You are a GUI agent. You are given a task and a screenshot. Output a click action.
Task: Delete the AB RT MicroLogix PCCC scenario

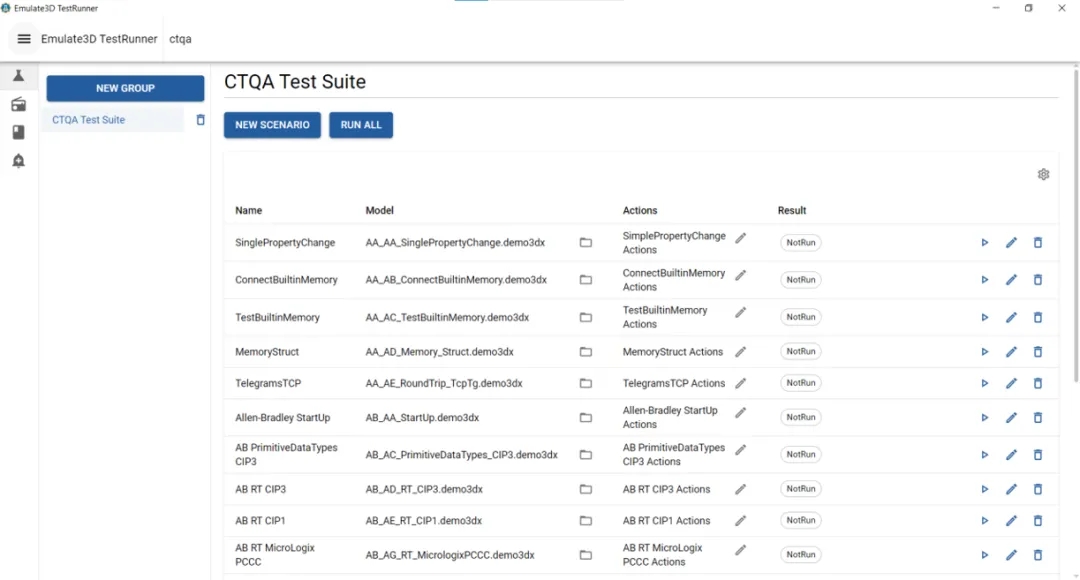click(x=1038, y=555)
